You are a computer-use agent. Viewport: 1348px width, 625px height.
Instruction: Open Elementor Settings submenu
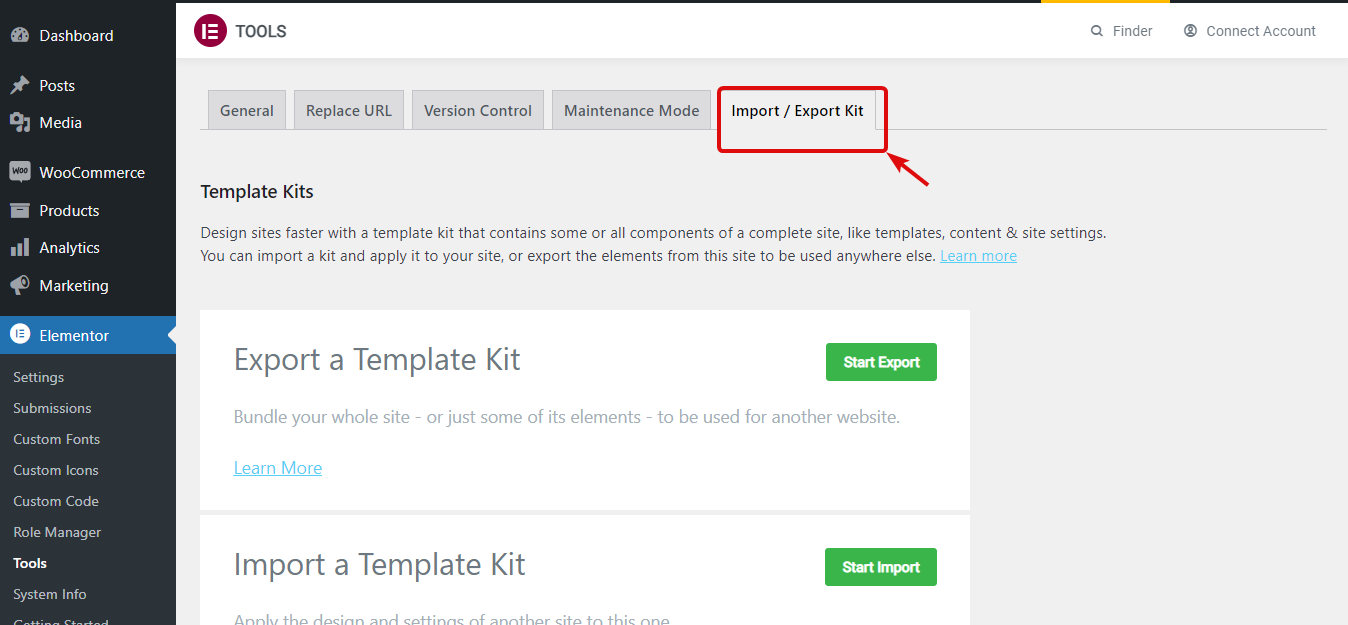click(x=38, y=377)
